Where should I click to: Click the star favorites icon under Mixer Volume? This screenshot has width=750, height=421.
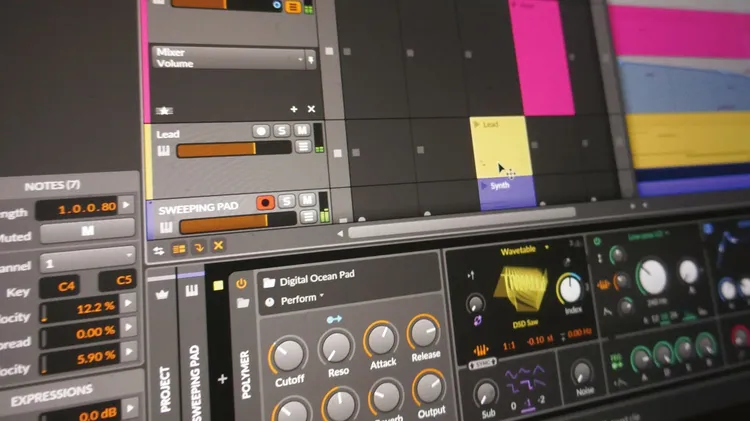(164, 111)
